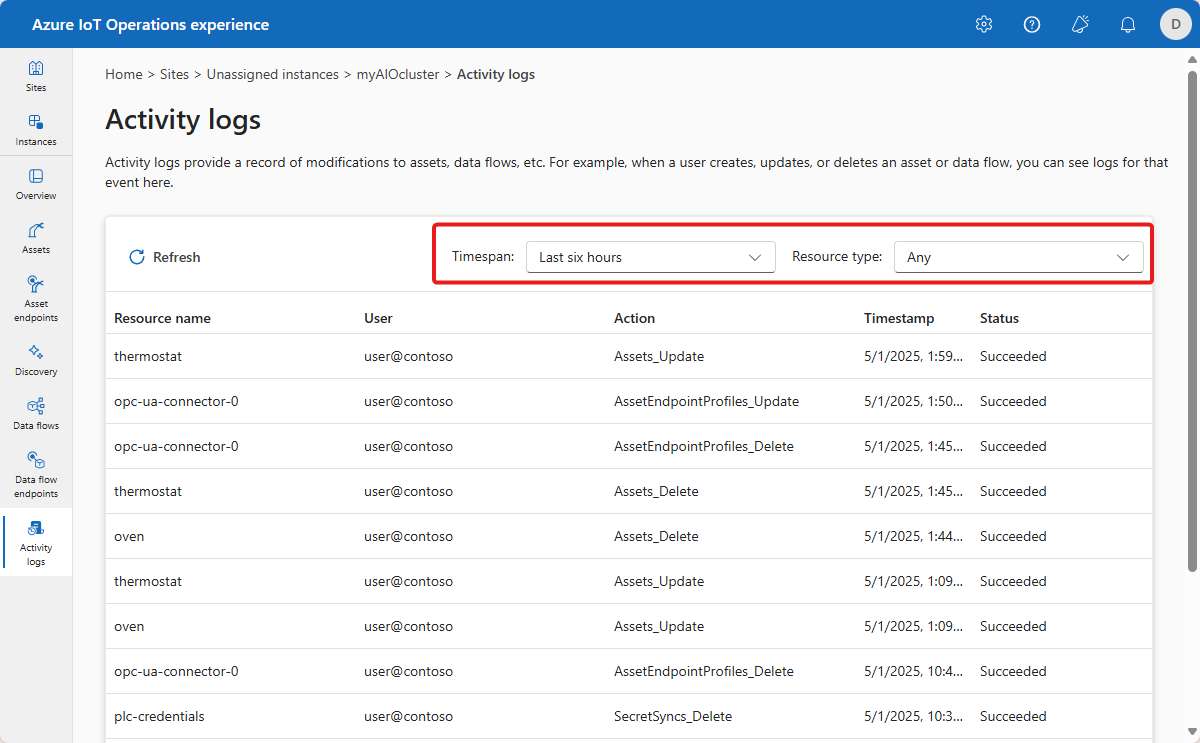The width and height of the screenshot is (1200, 743).
Task: Navigate to Discovery in sidebar
Action: [36, 360]
